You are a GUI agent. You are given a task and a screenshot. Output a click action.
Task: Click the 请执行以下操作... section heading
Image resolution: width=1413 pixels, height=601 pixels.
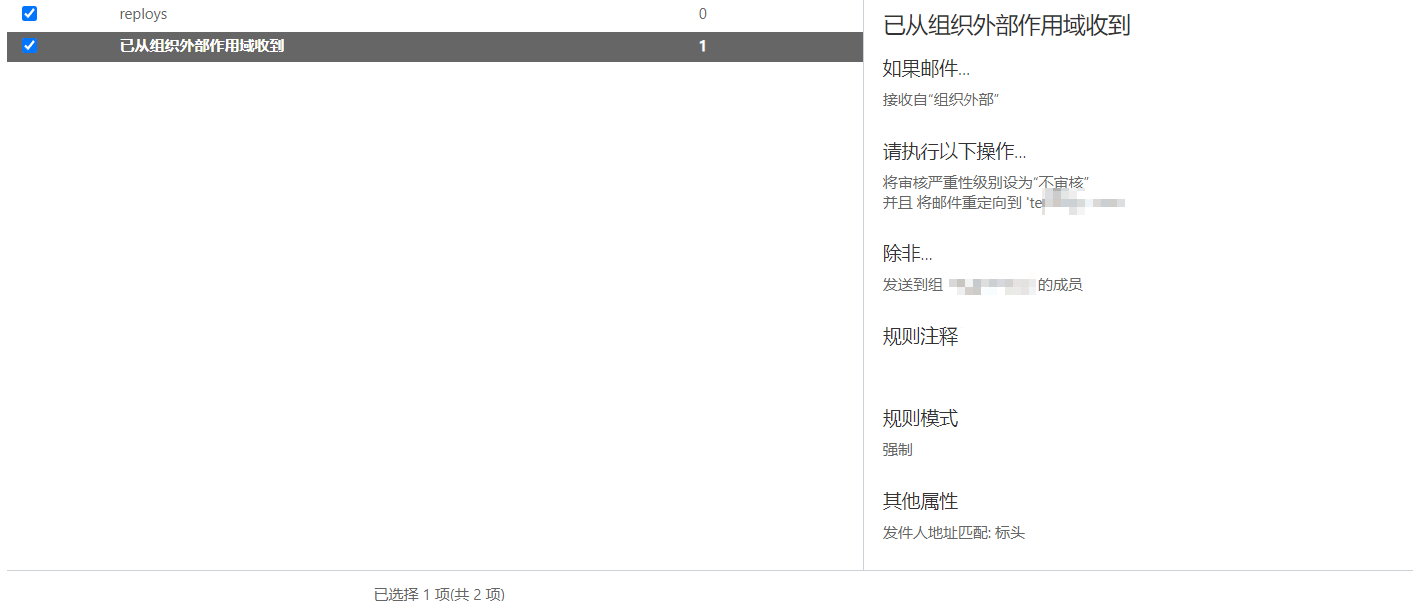[954, 152]
